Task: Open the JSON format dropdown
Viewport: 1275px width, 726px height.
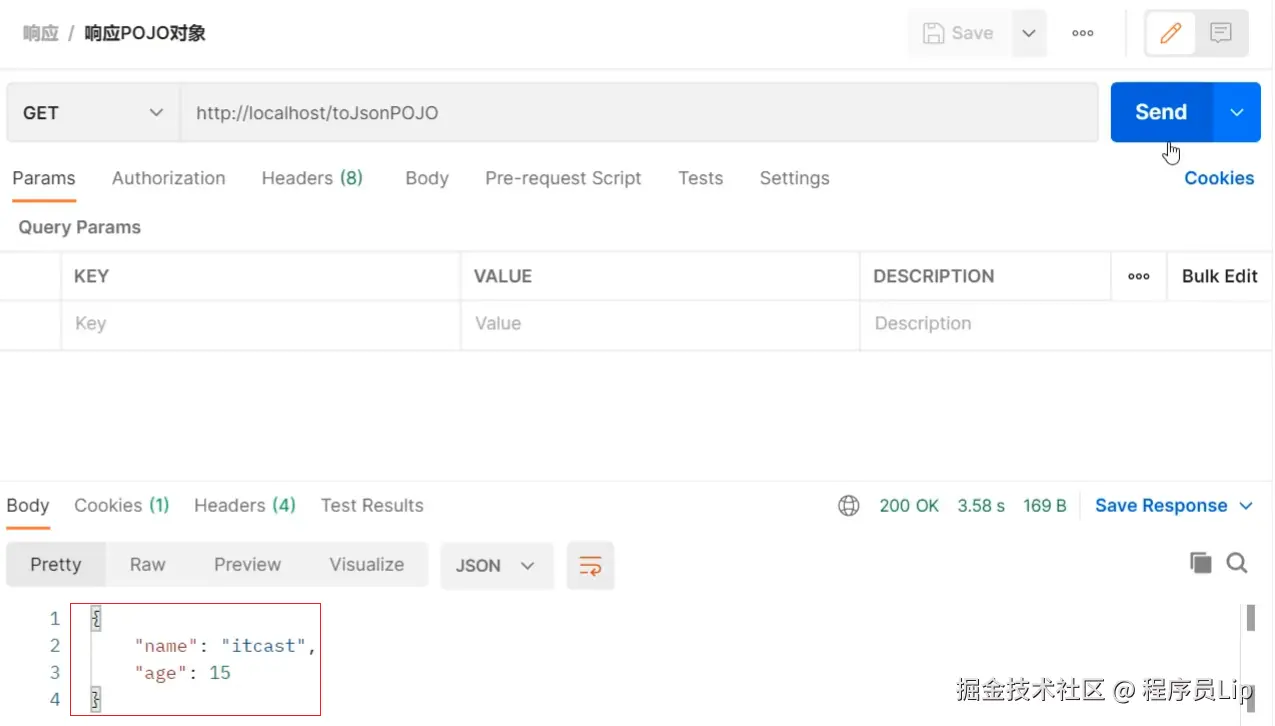Action: pyautogui.click(x=497, y=565)
